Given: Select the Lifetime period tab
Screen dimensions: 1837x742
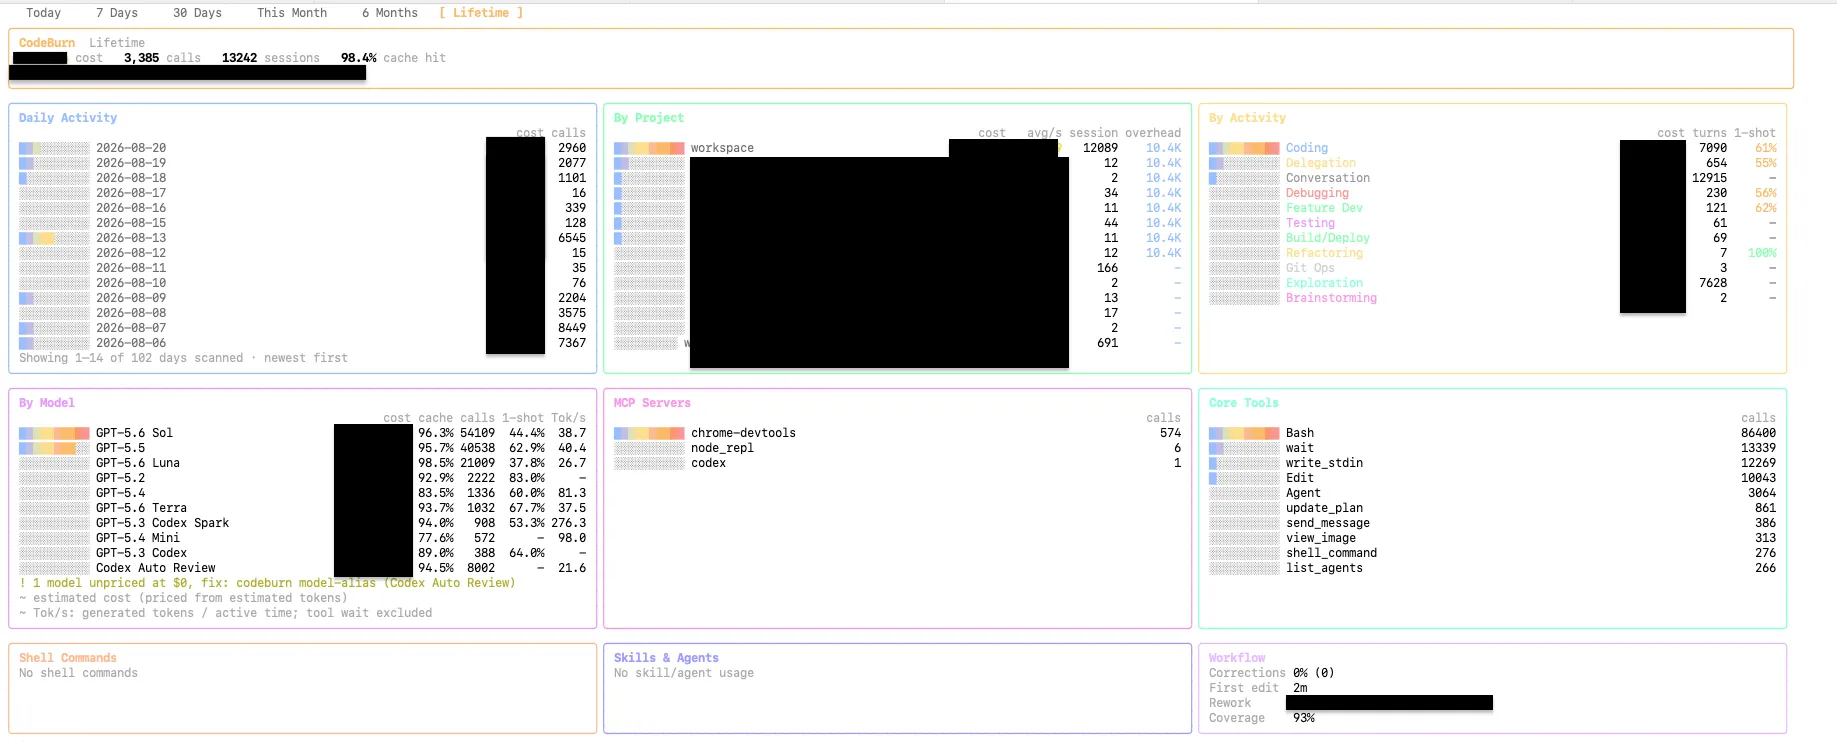Looking at the screenshot, I should (481, 13).
